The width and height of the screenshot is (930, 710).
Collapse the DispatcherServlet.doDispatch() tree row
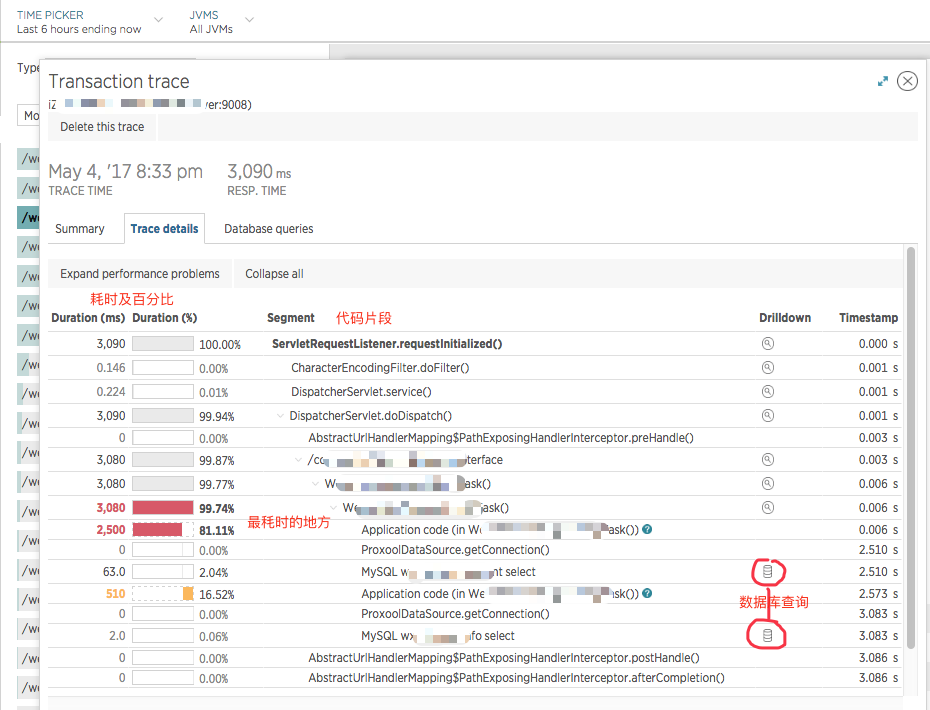[280, 415]
